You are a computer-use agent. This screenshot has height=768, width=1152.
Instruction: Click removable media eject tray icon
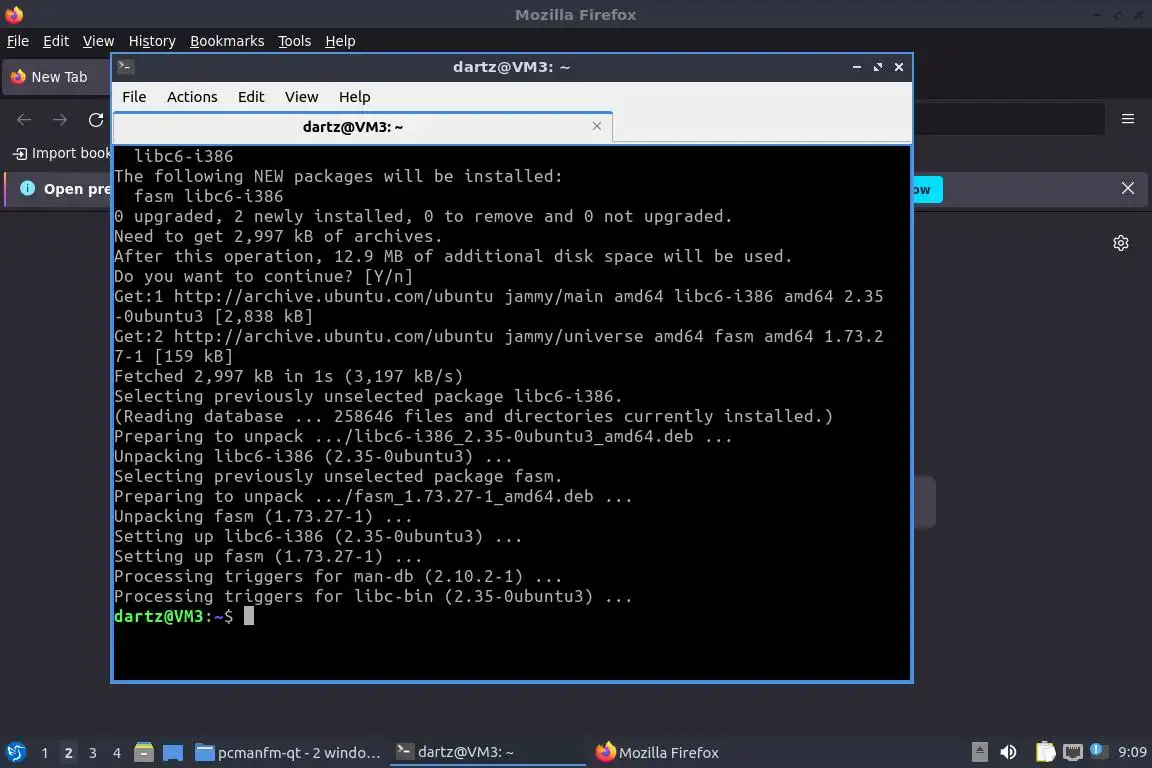(x=979, y=752)
